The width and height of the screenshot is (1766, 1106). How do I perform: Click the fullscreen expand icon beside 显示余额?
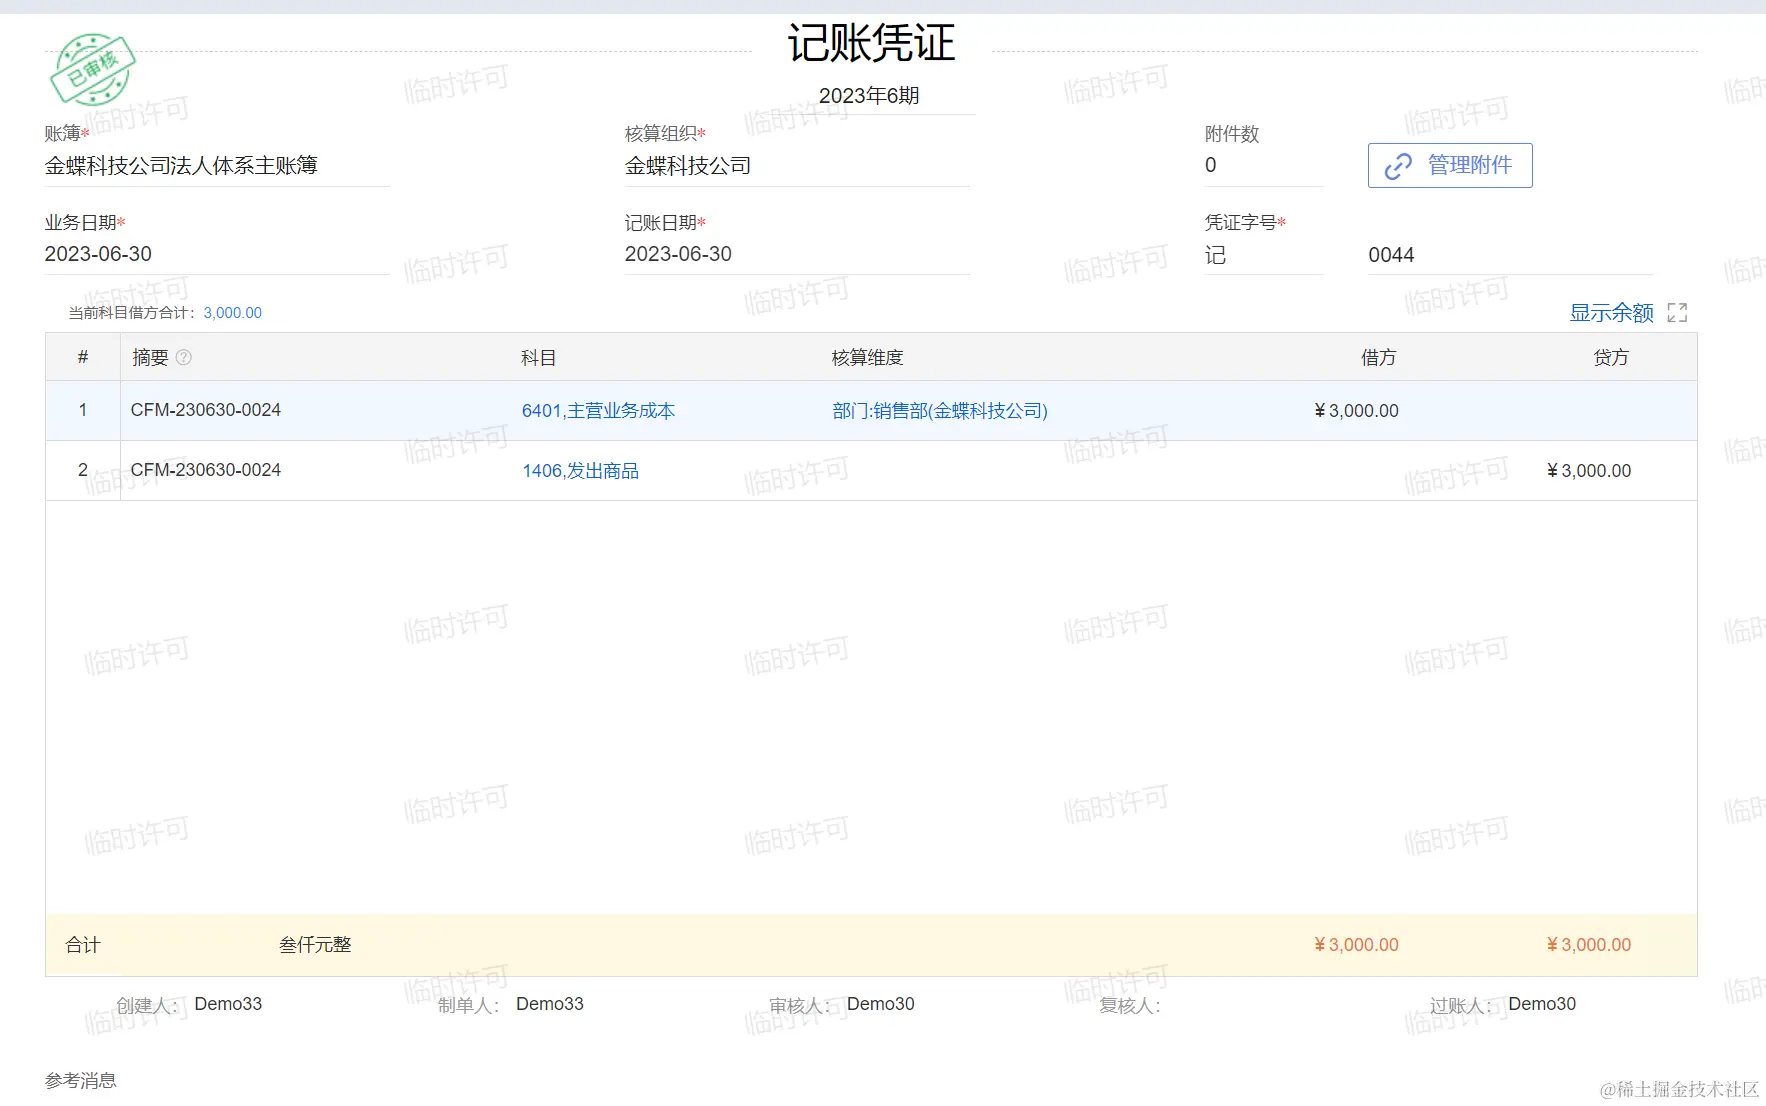click(x=1677, y=313)
